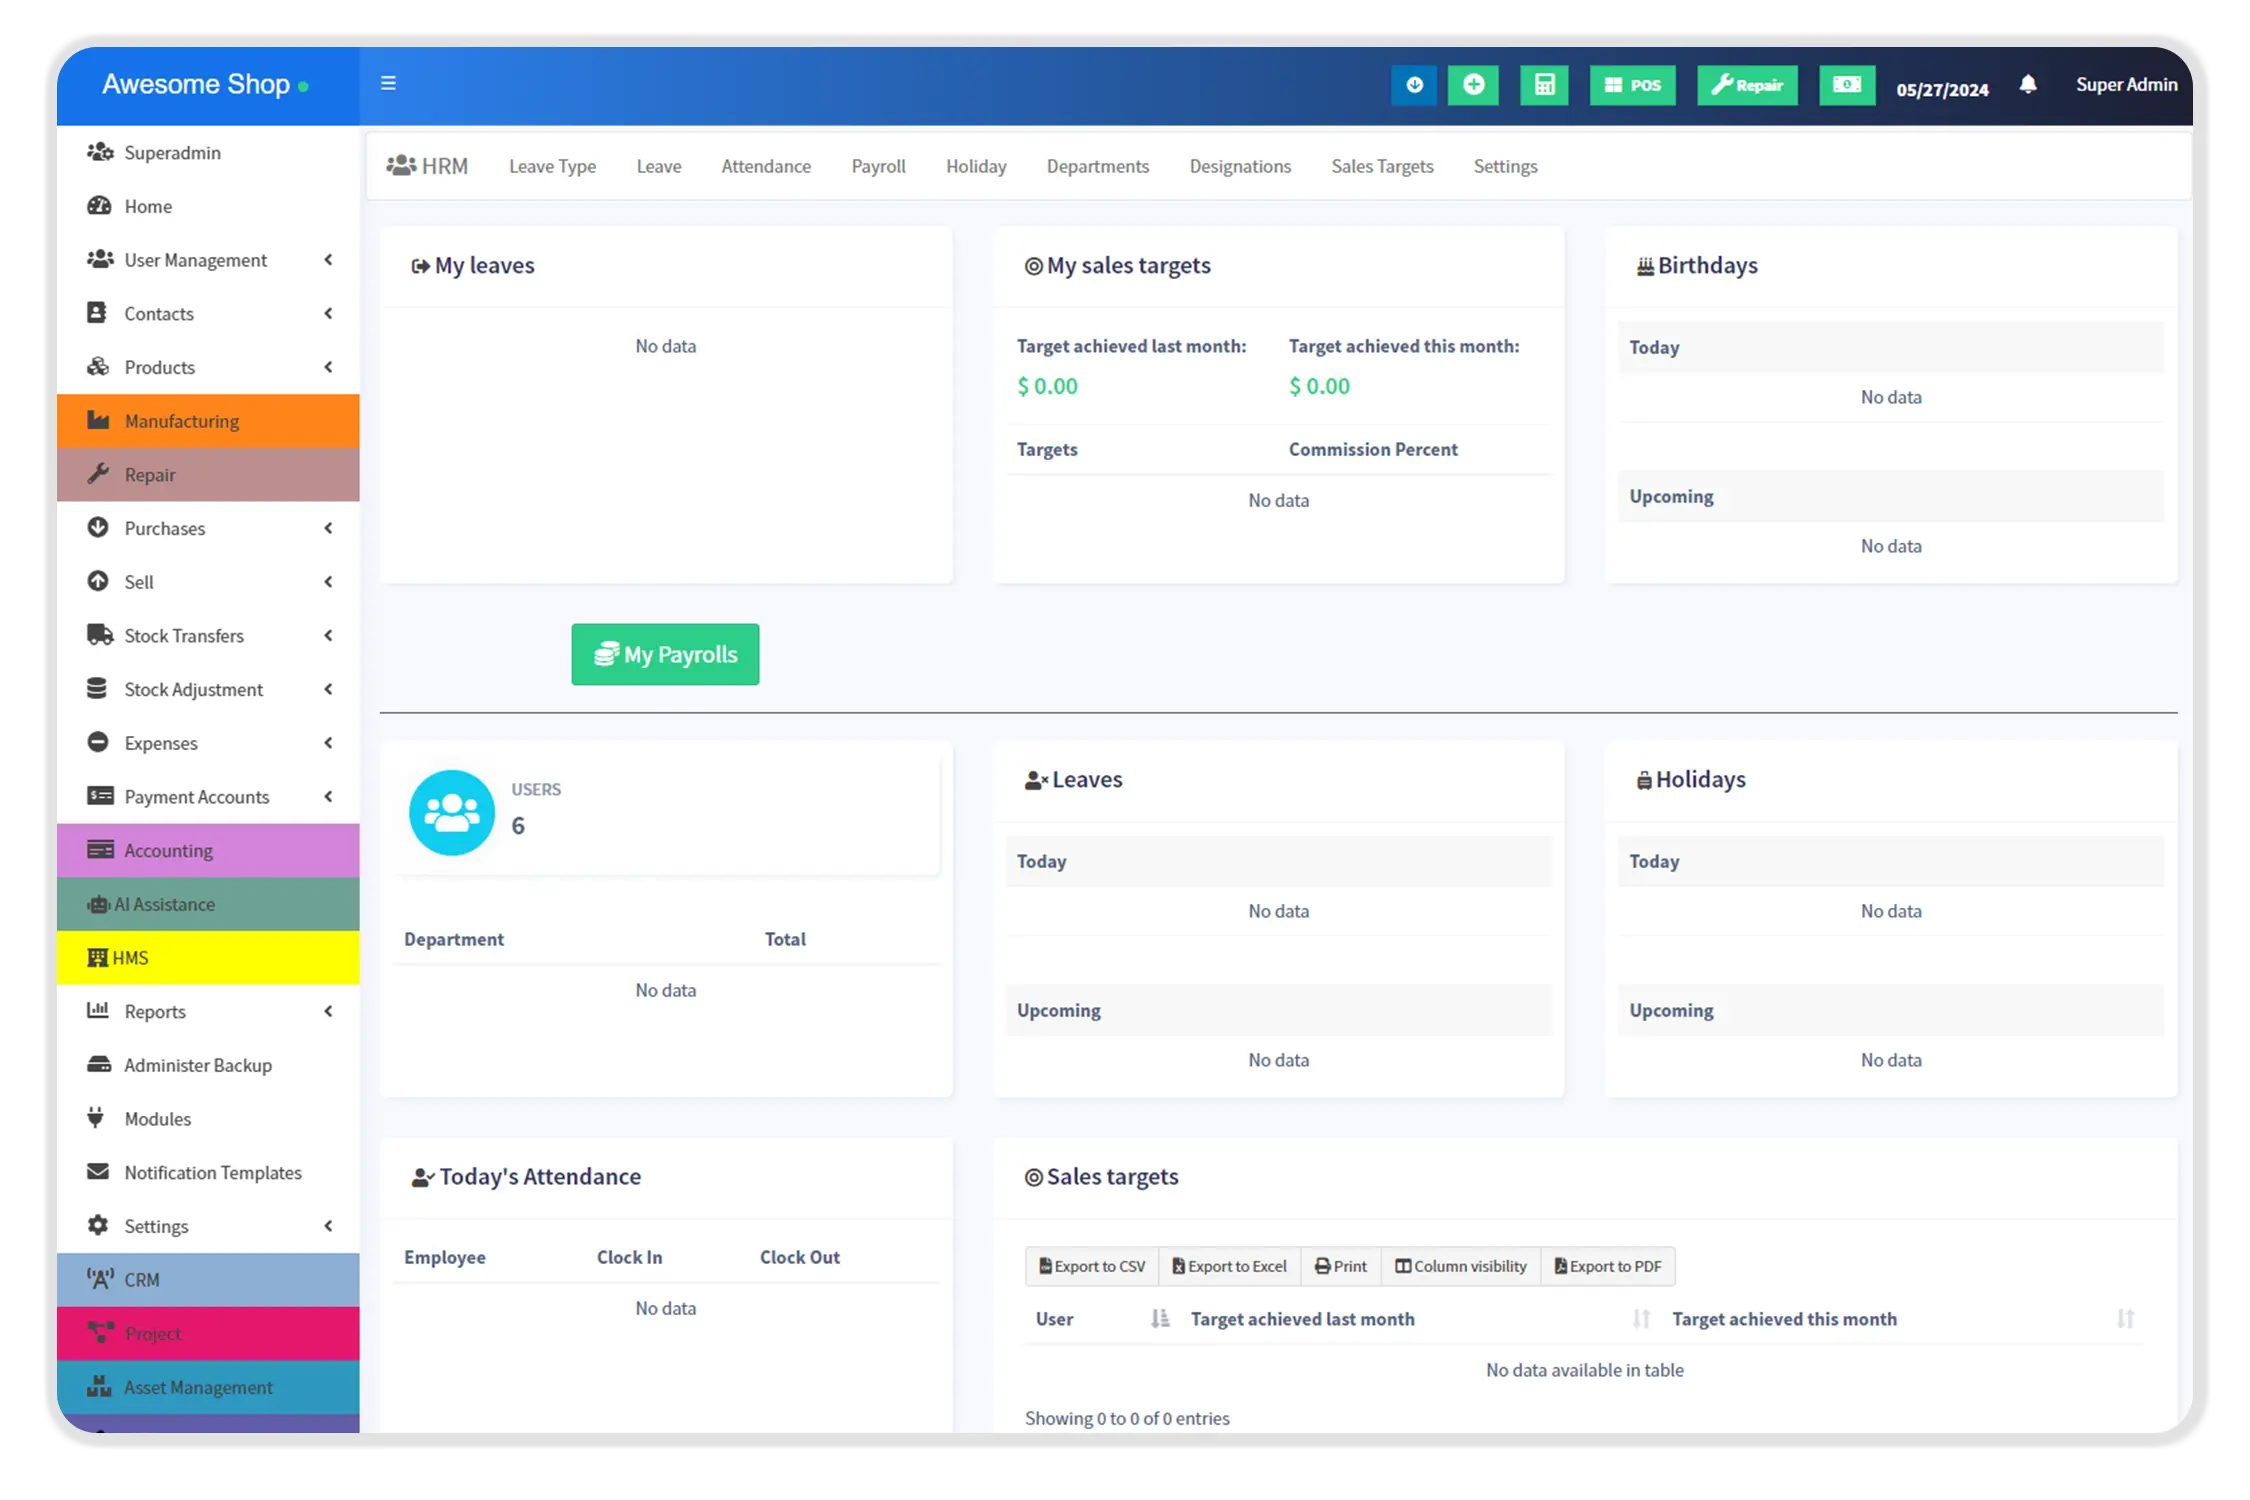
Task: Go to Home in the sidebar
Action: pyautogui.click(x=208, y=206)
